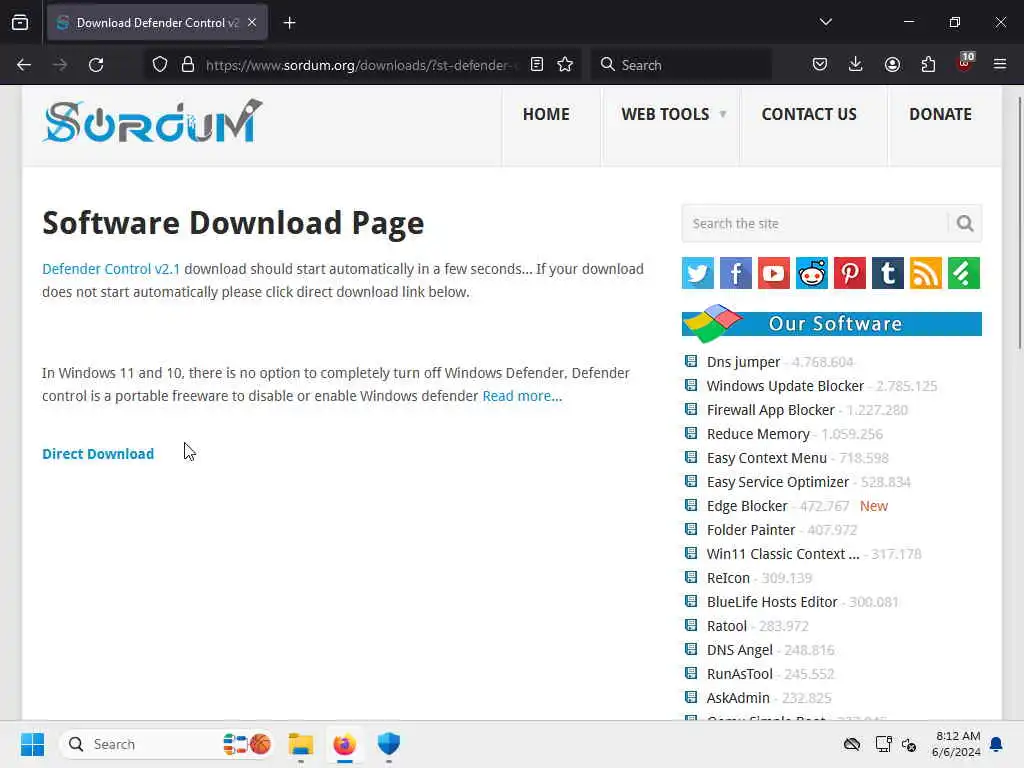Open CONTACT US page
The width and height of the screenshot is (1024, 768).
click(x=809, y=114)
